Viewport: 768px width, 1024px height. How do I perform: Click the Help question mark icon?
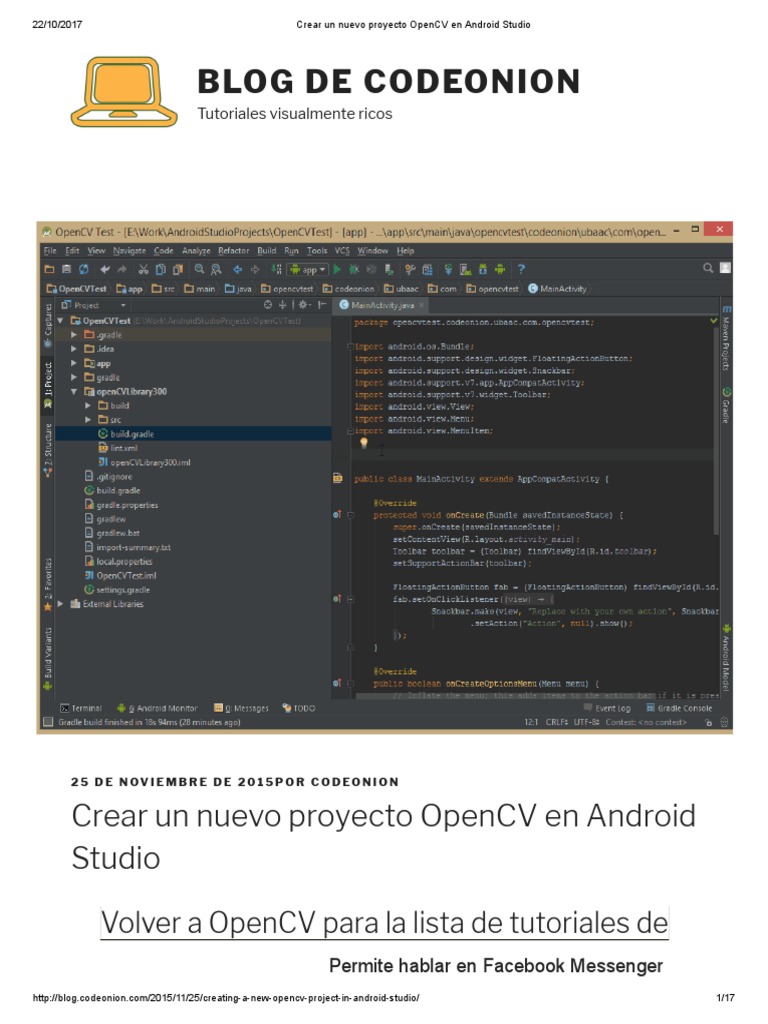521,269
